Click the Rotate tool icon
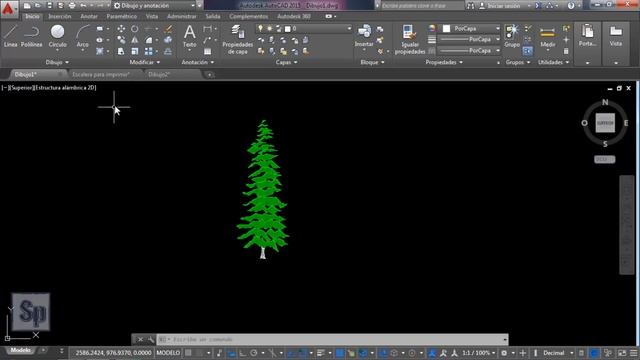This screenshot has height=360, width=640. (135, 29)
